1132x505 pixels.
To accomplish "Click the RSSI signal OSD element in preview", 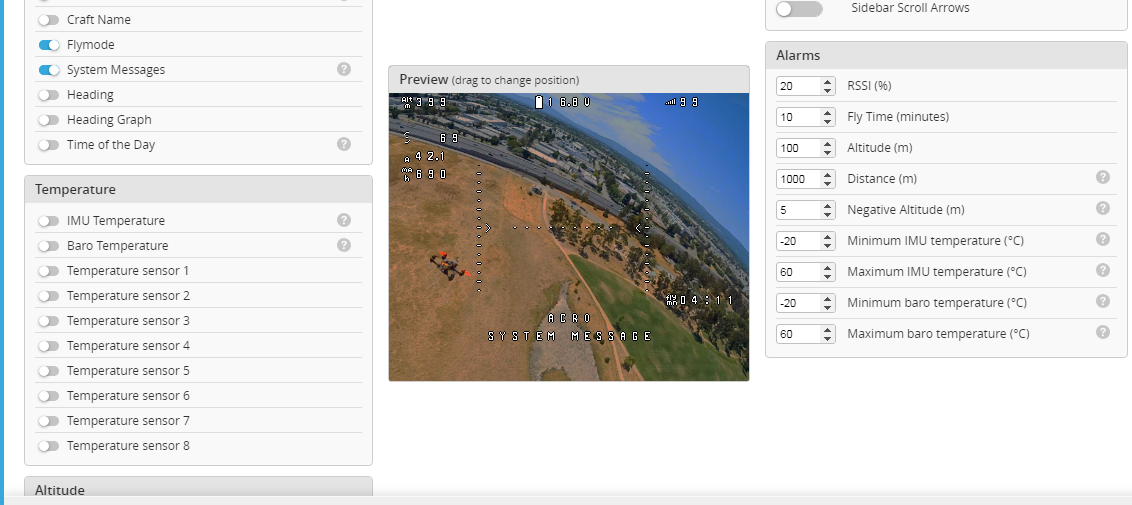I will coord(682,102).
